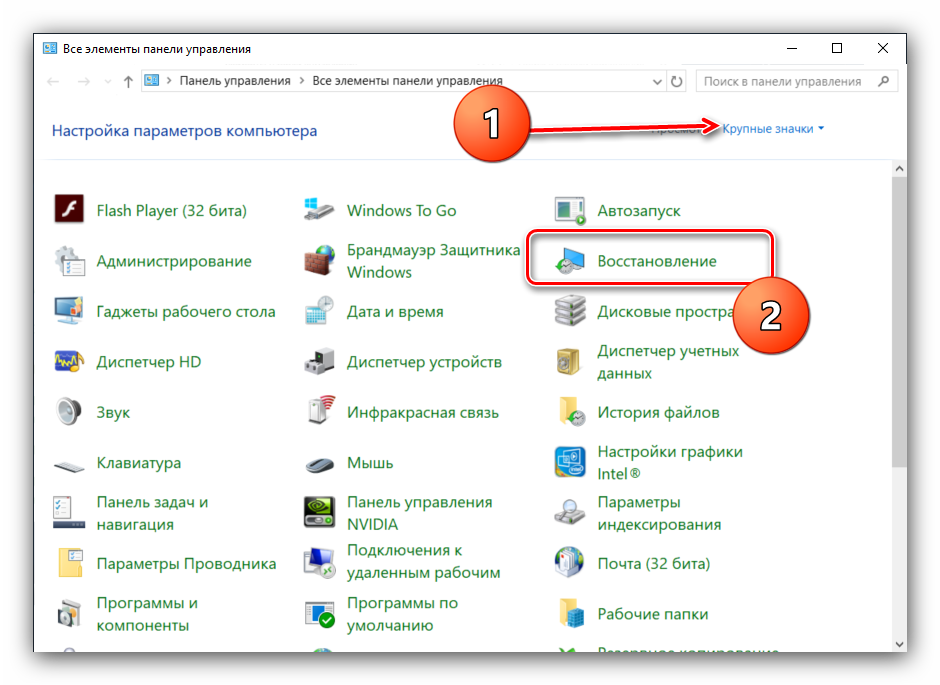Screen dimensions: 940x685
Task: Open the Программы и компоненты icon
Action: pos(70,613)
